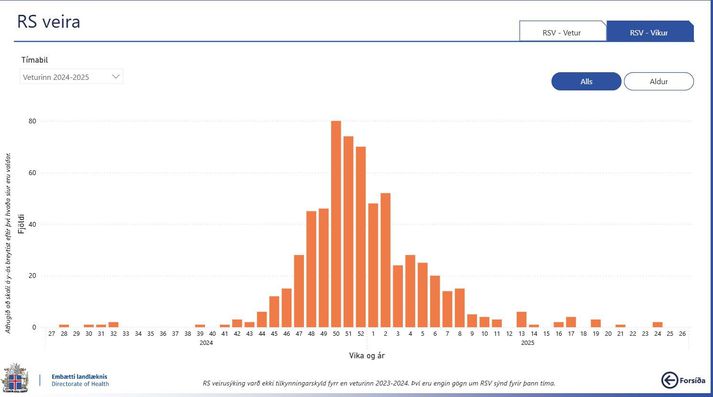
Task: Select the week 46 bar
Action: click(x=286, y=308)
